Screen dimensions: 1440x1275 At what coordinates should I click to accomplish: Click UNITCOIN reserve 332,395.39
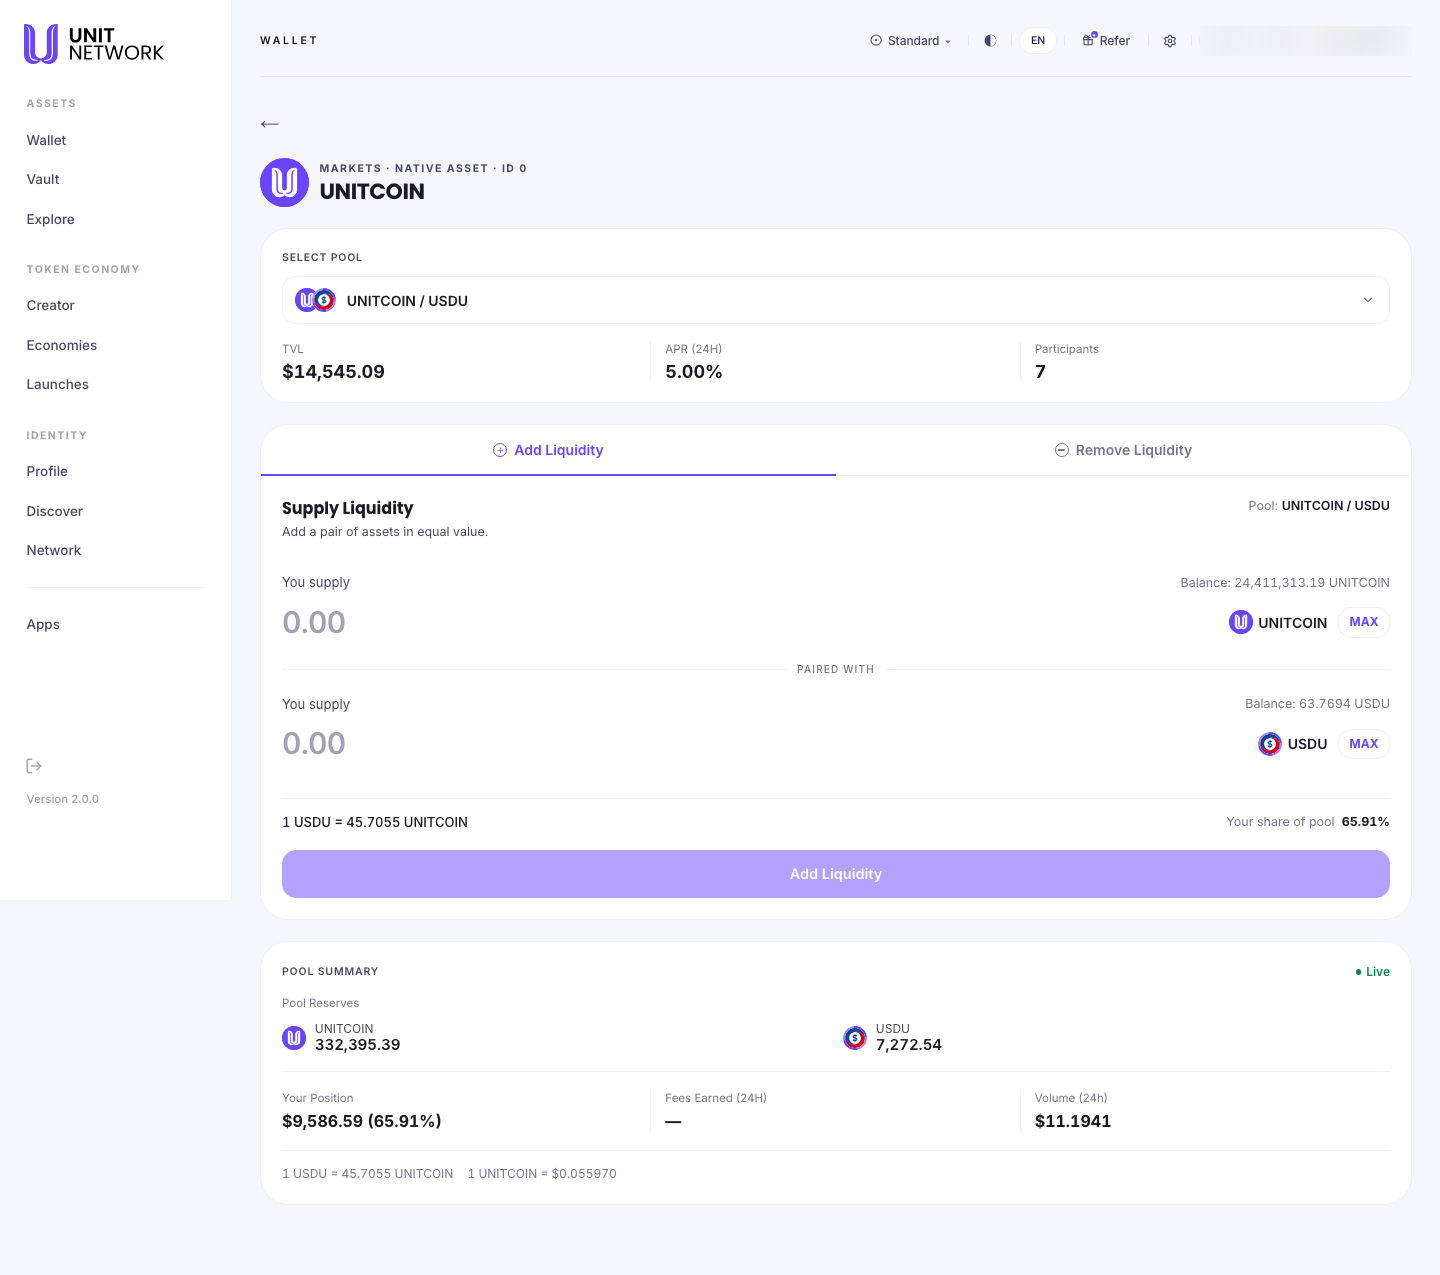(358, 1045)
